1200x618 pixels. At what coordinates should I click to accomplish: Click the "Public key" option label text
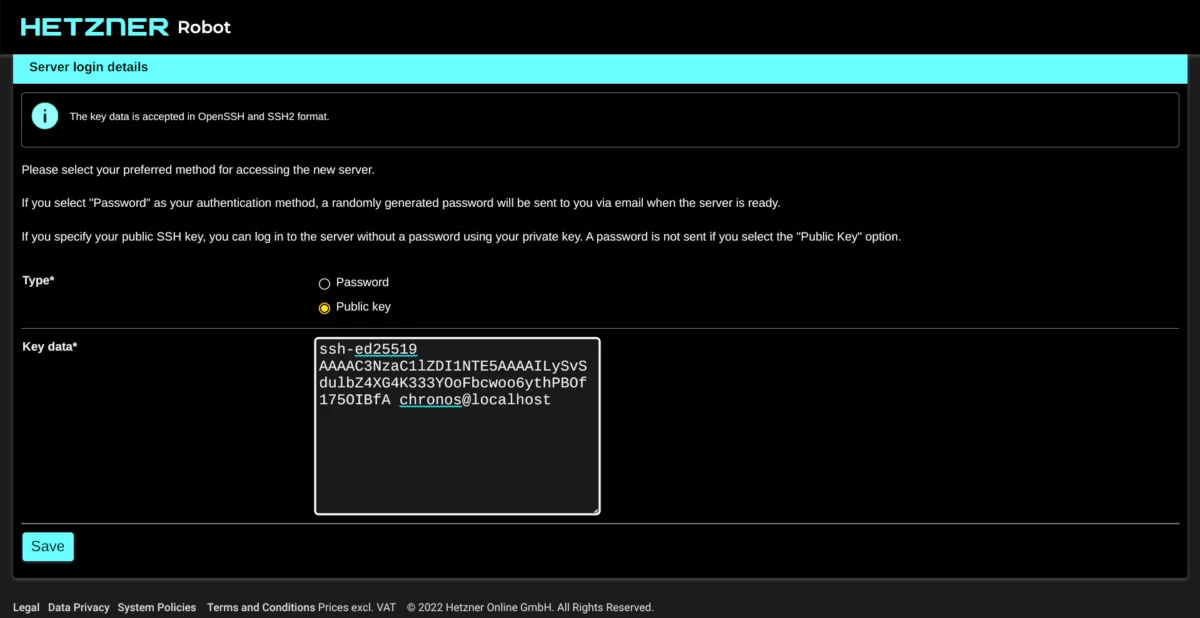tap(363, 307)
